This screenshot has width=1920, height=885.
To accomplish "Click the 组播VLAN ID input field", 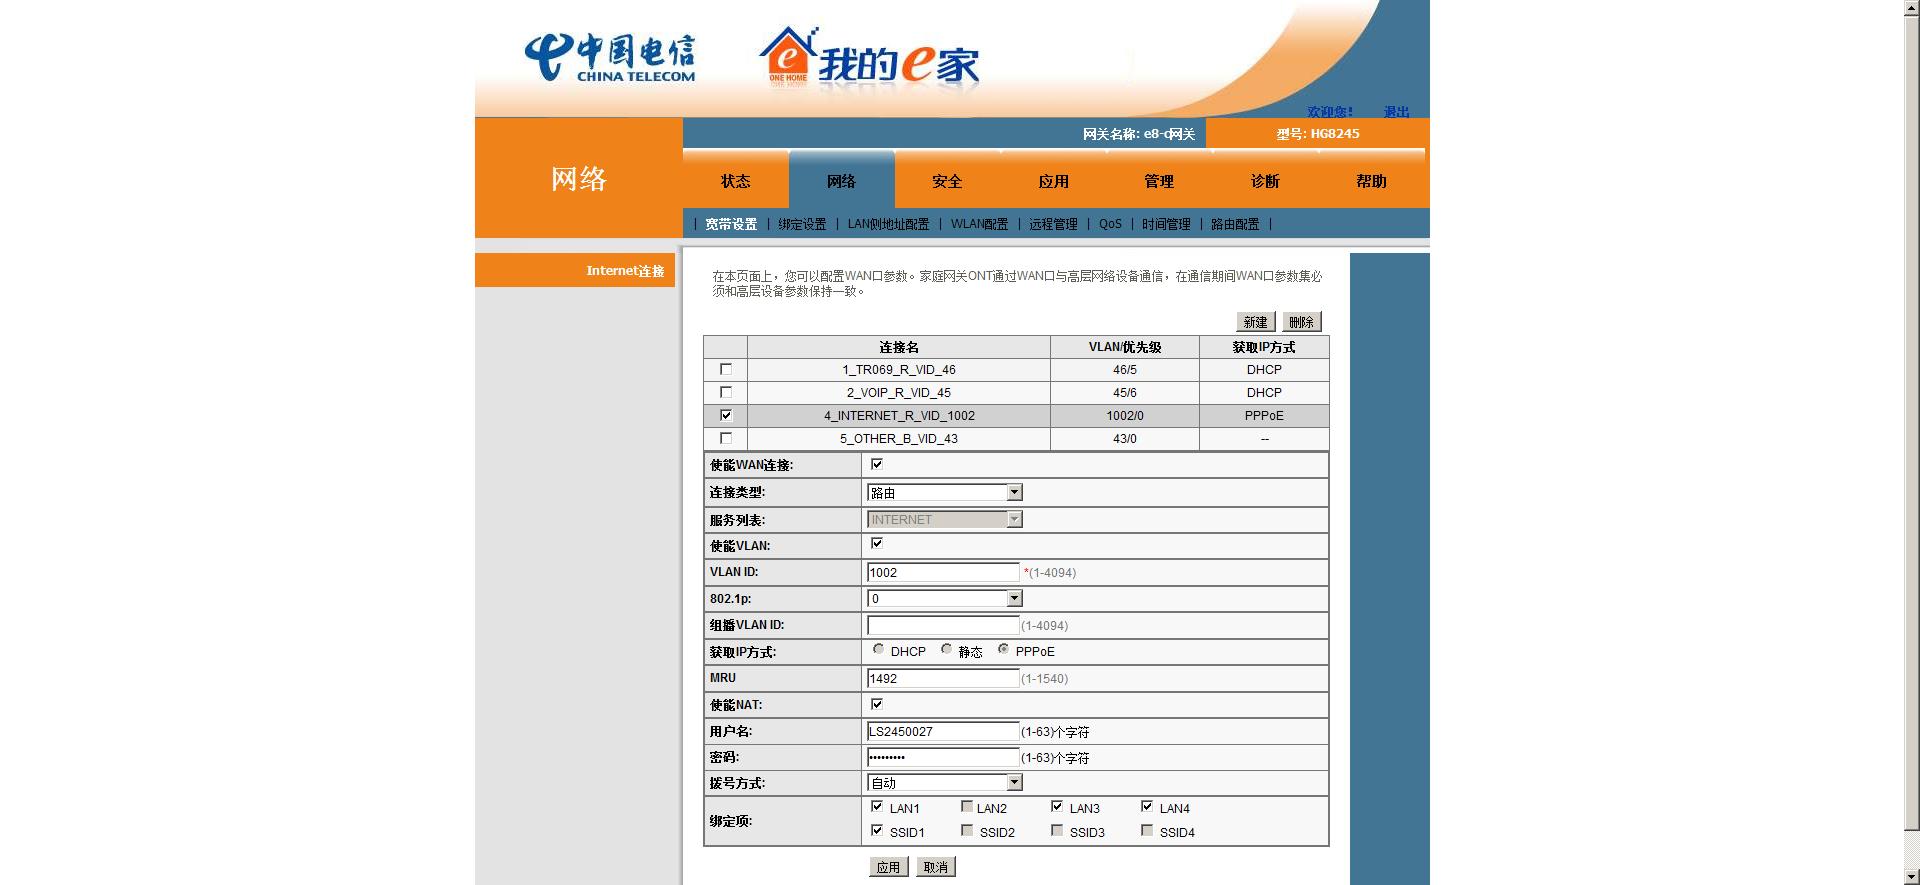I will tap(943, 625).
